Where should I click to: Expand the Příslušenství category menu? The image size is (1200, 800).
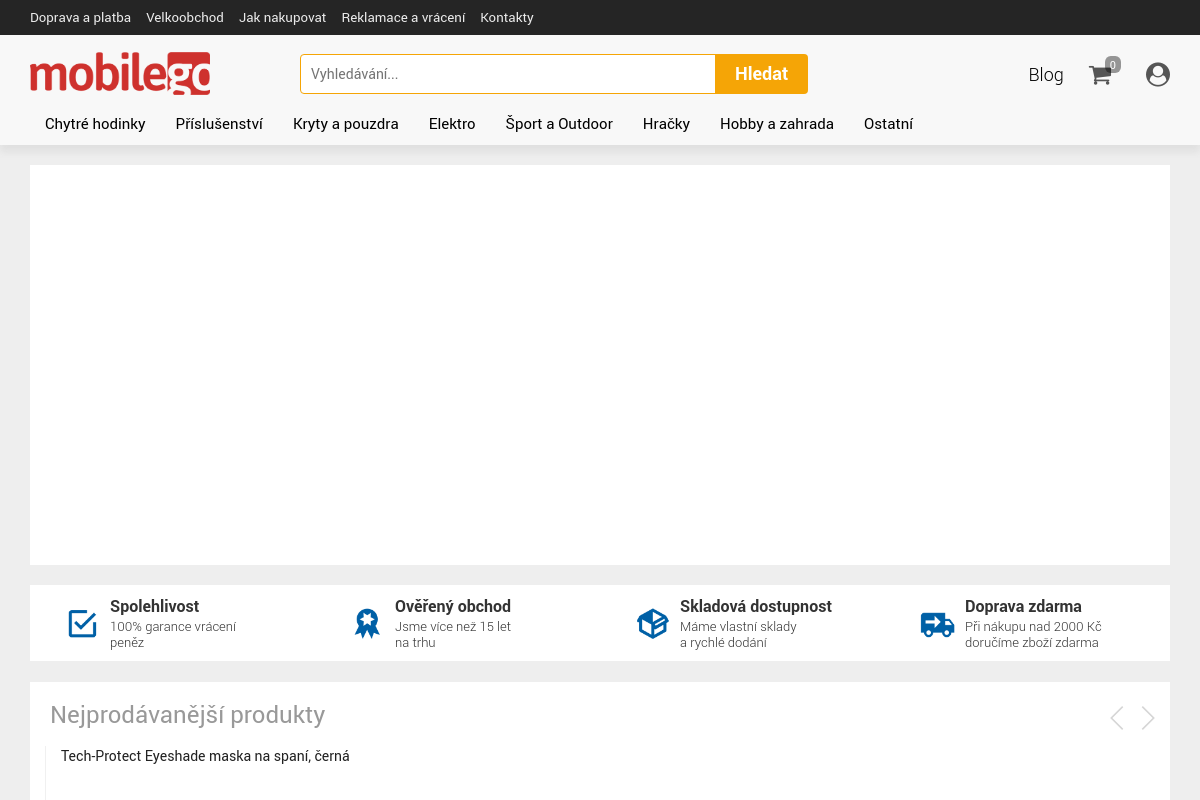(x=219, y=124)
